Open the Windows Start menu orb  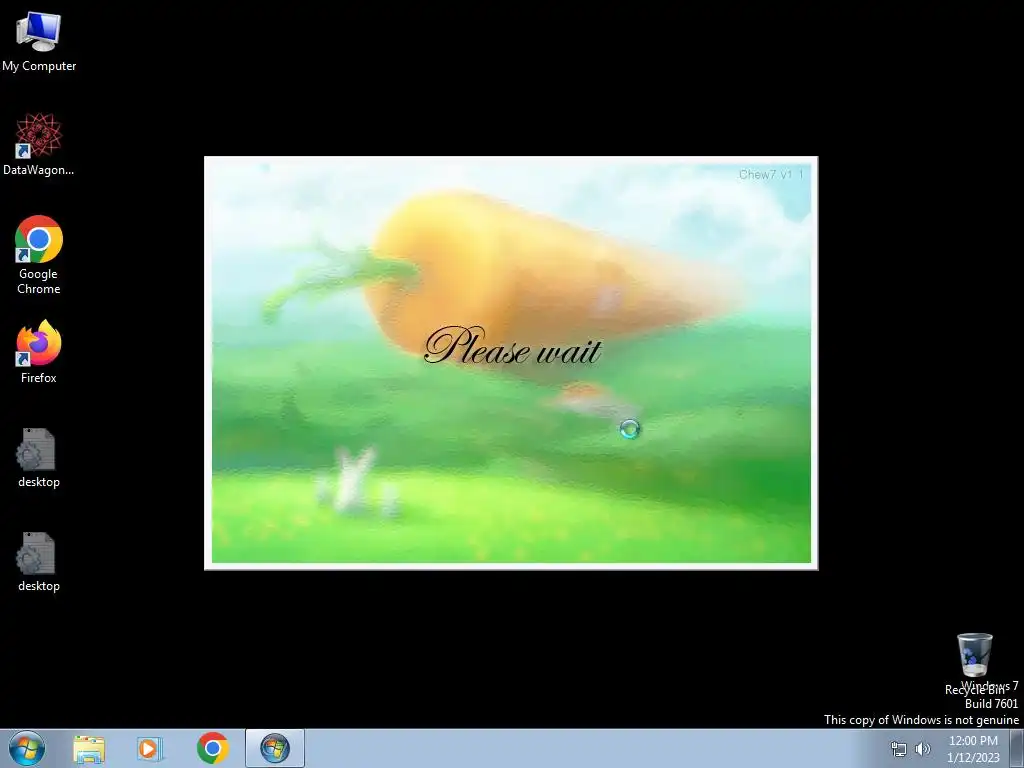click(27, 748)
